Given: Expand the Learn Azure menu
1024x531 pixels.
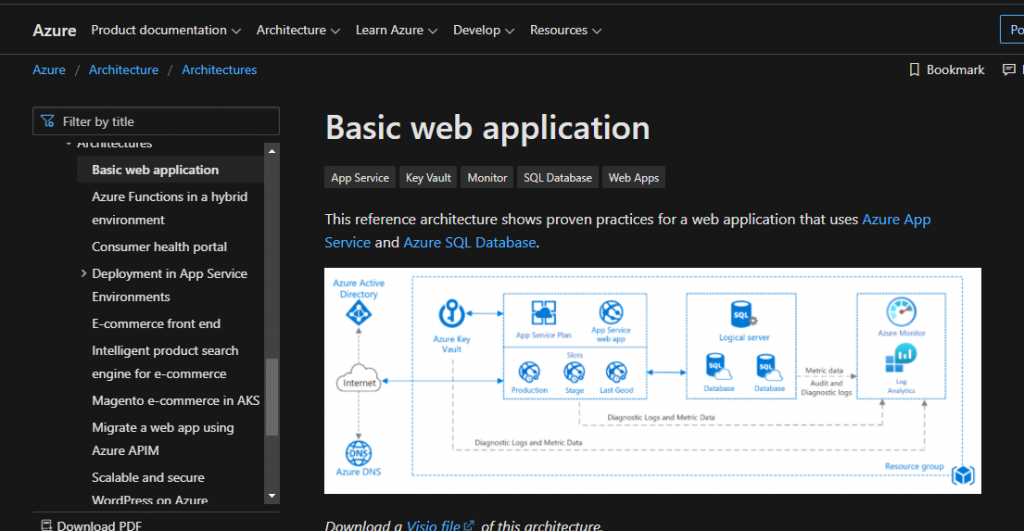Looking at the screenshot, I should coord(396,30).
